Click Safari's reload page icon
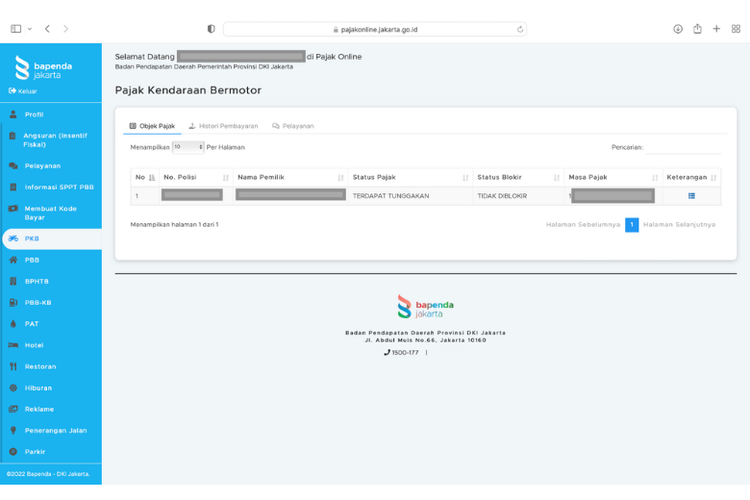Image resolution: width=750 pixels, height=500 pixels. point(520,29)
